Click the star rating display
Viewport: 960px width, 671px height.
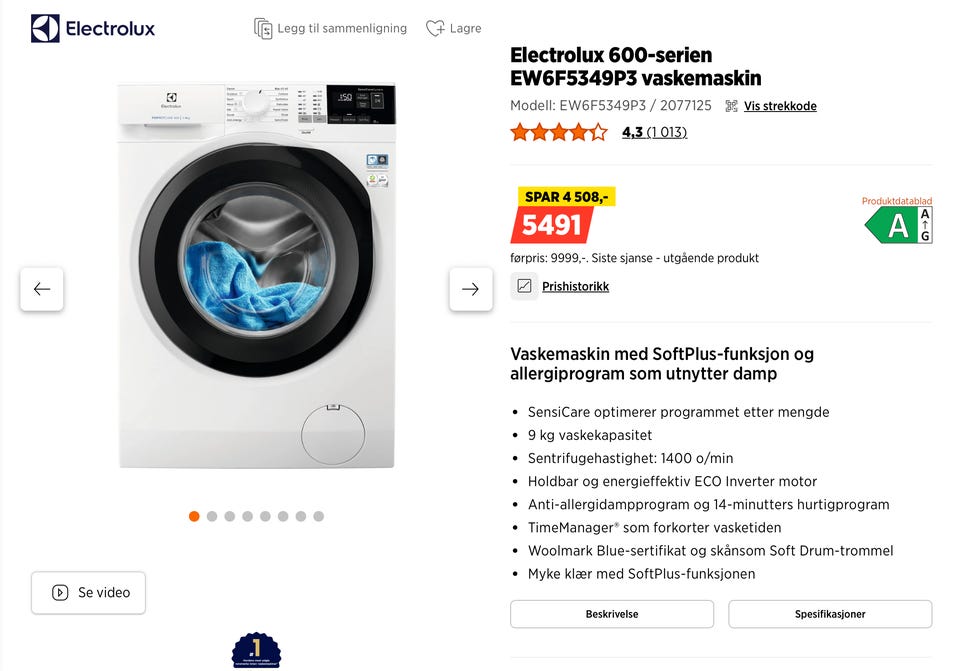coord(558,132)
